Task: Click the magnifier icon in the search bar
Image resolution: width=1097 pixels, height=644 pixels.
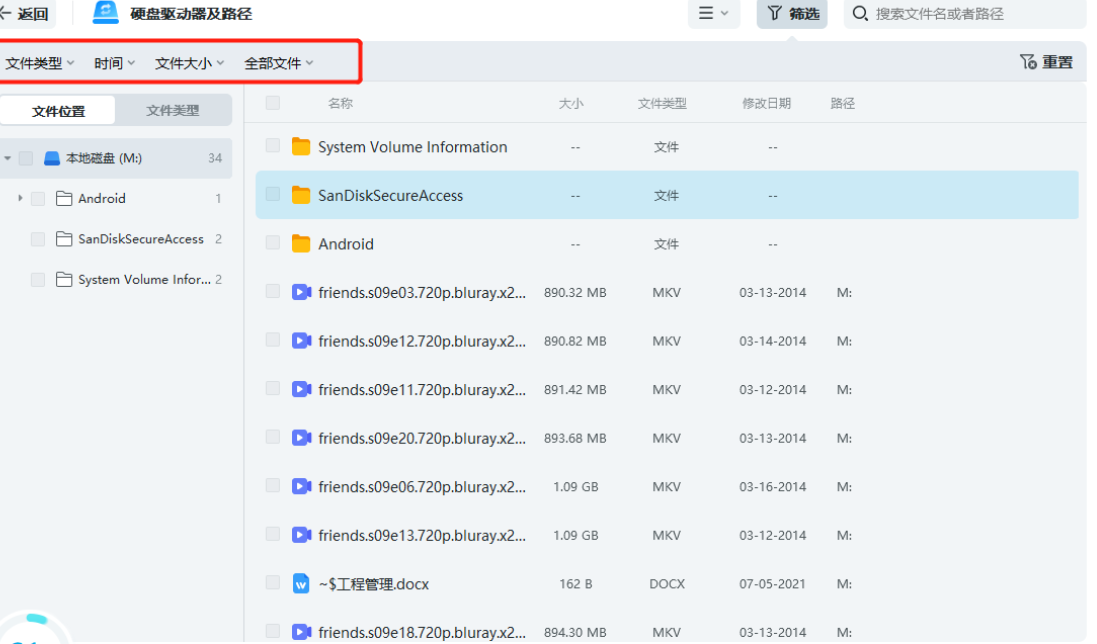Action: 858,13
